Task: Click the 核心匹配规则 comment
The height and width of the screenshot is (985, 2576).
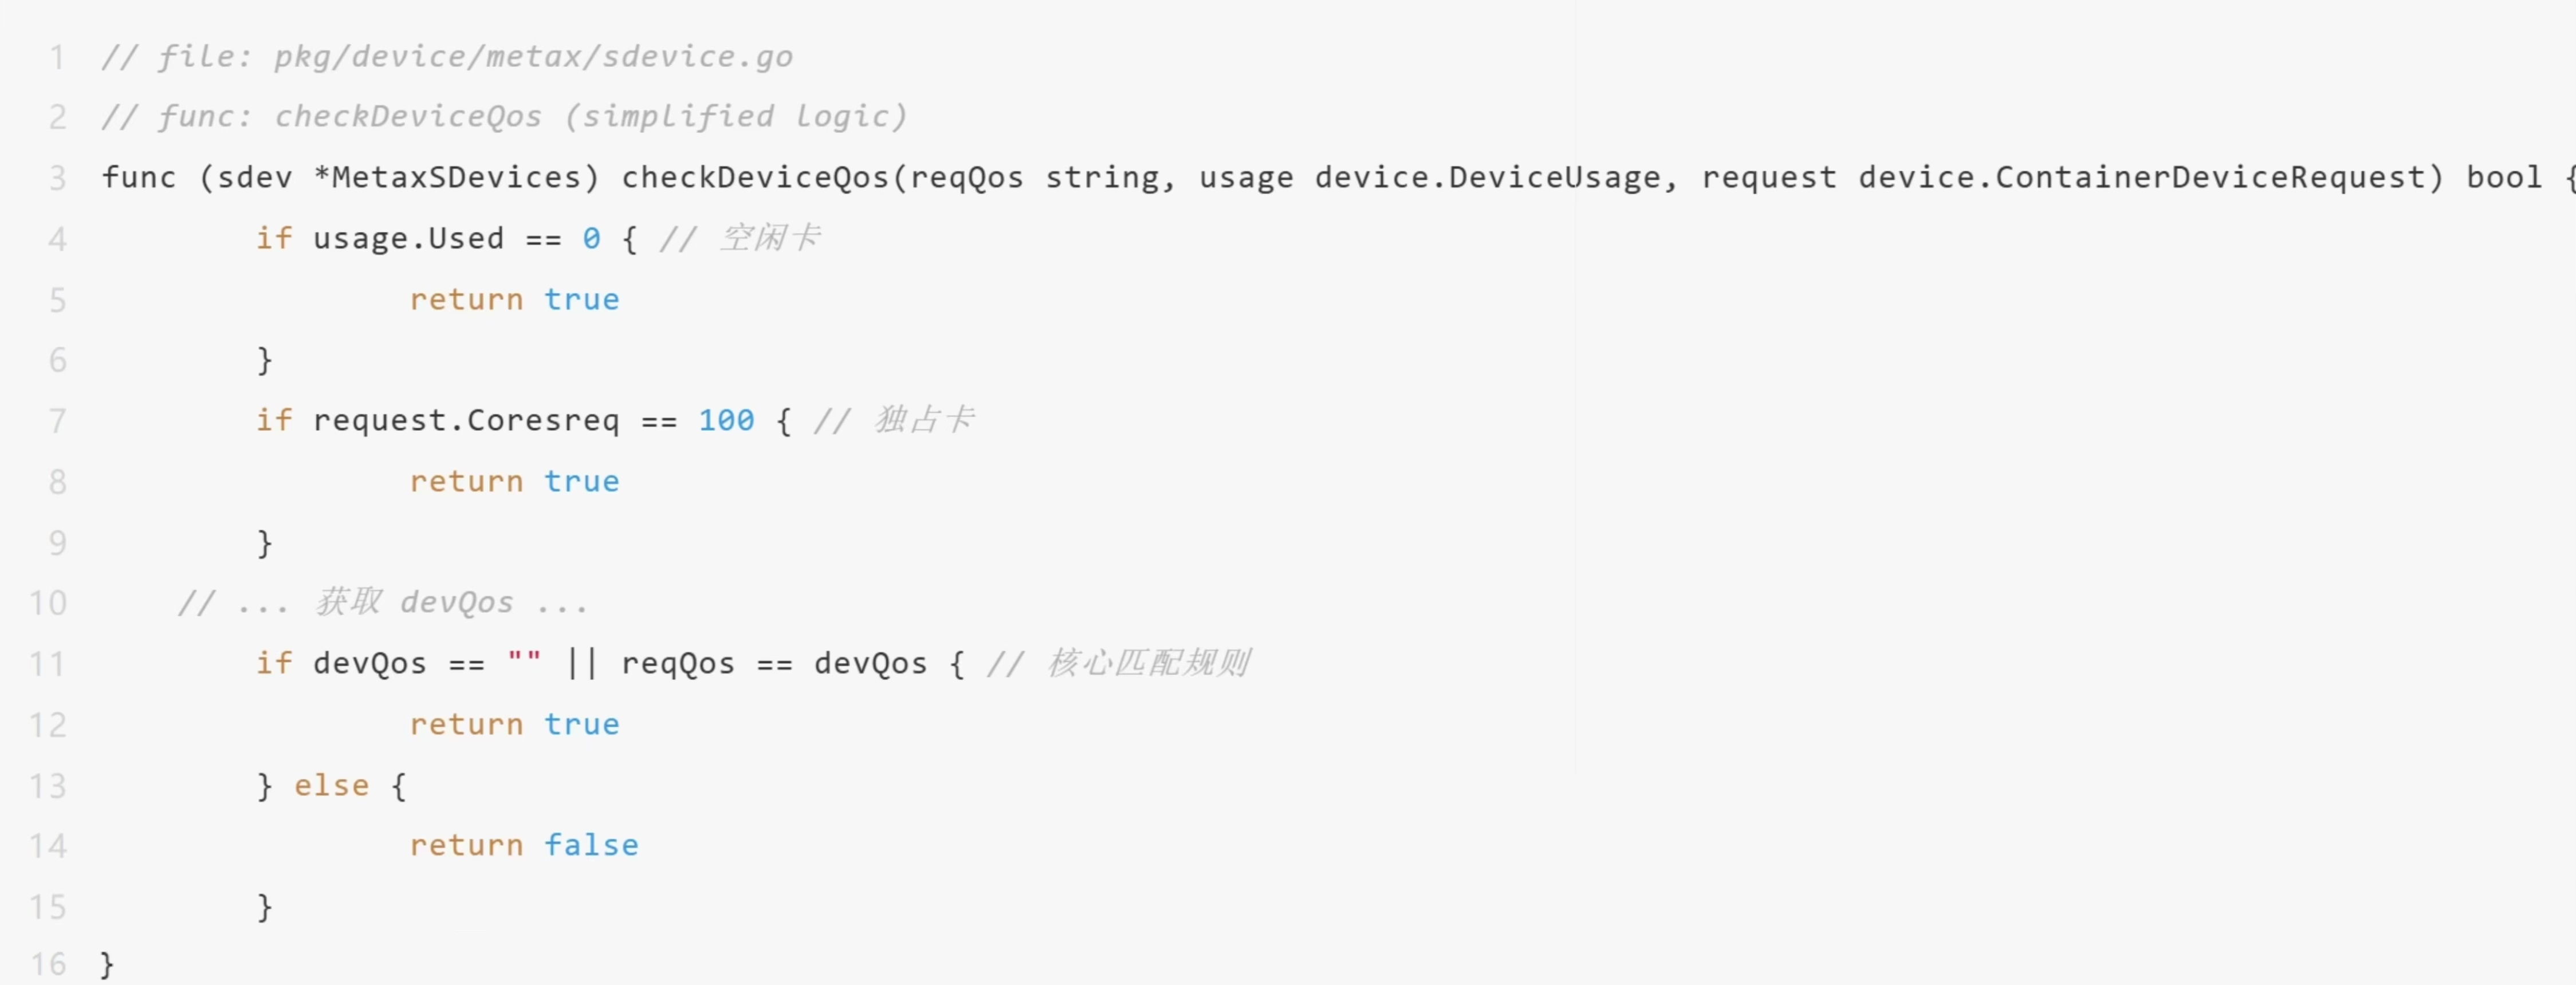Action: coord(1148,663)
